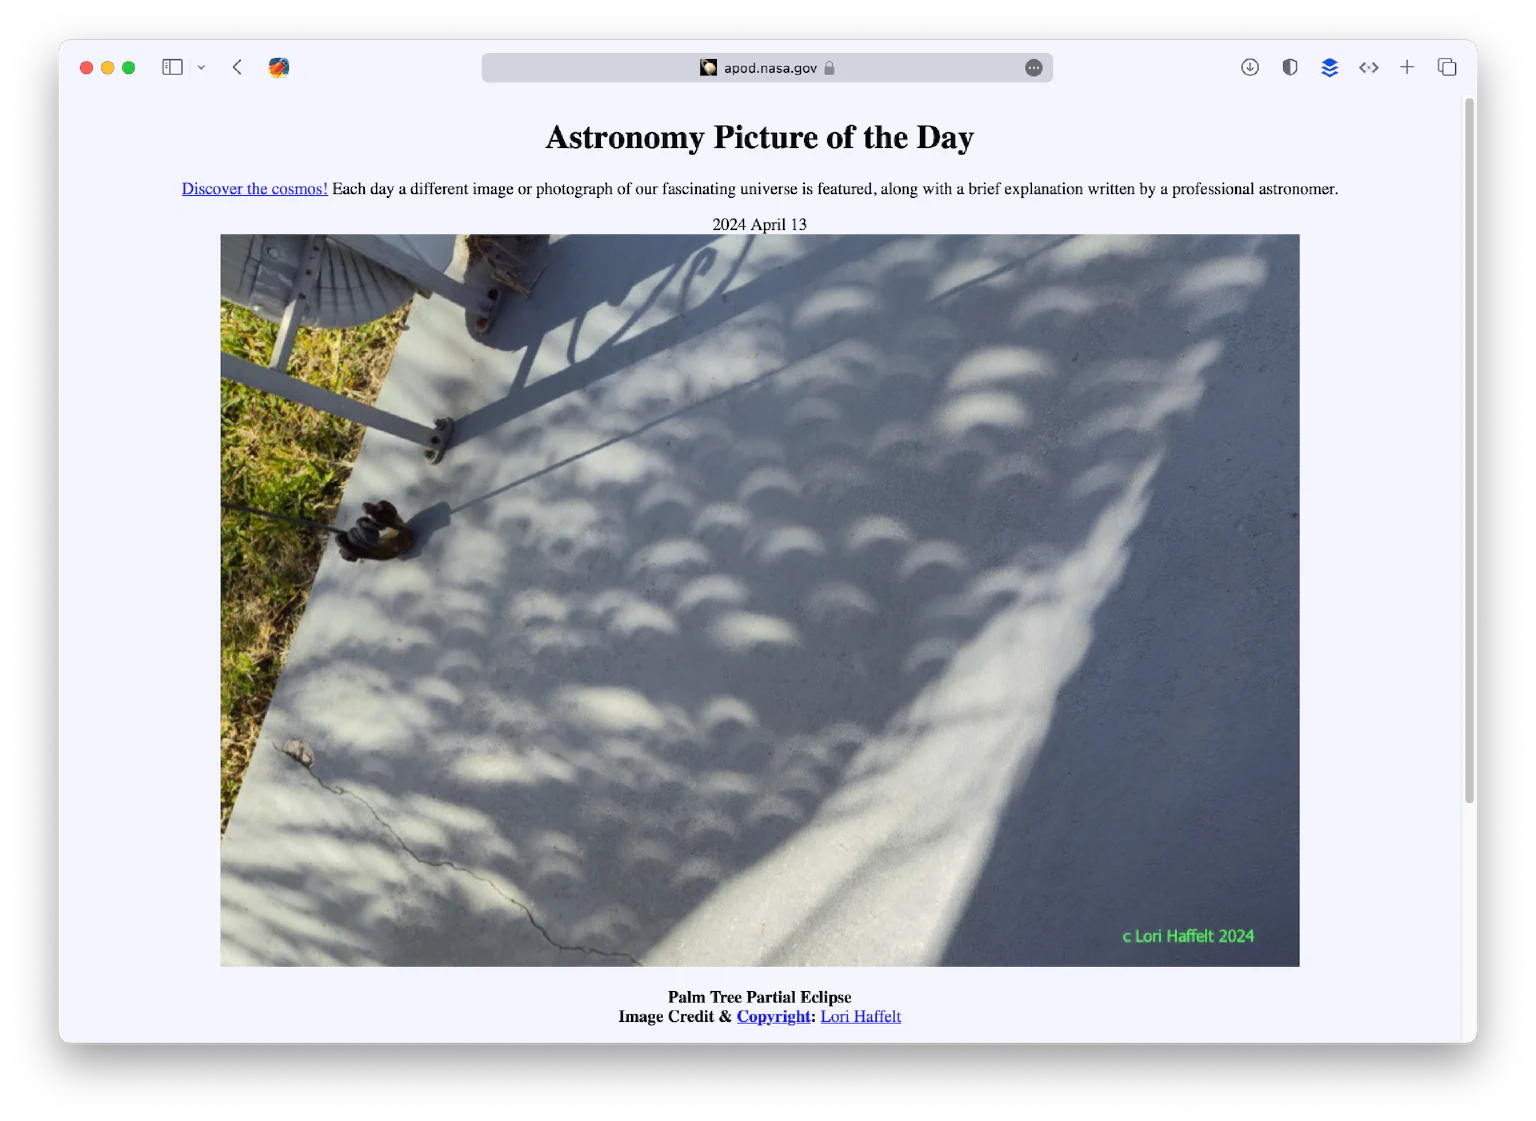
Task: Show the downloads list
Action: [1250, 67]
